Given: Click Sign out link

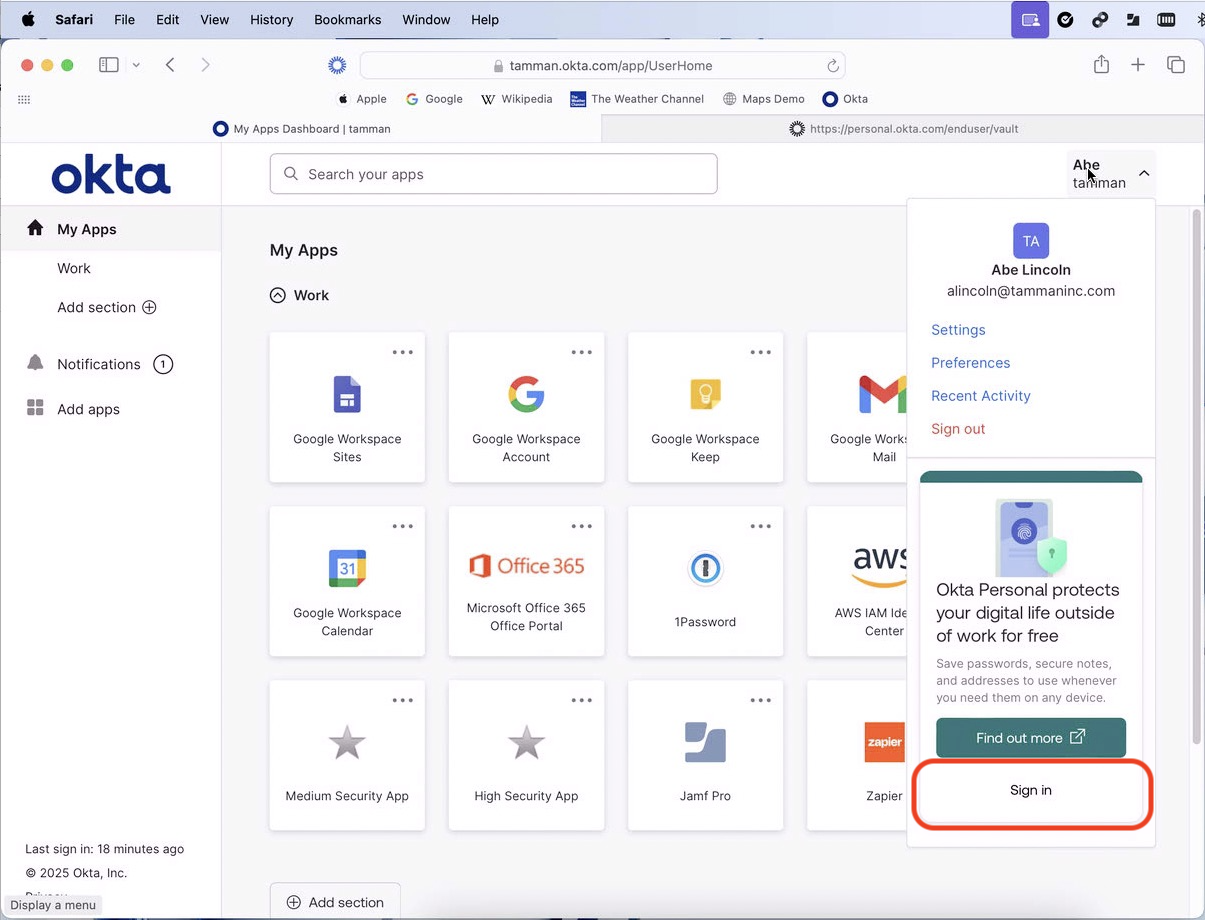Looking at the screenshot, I should pos(958,429).
